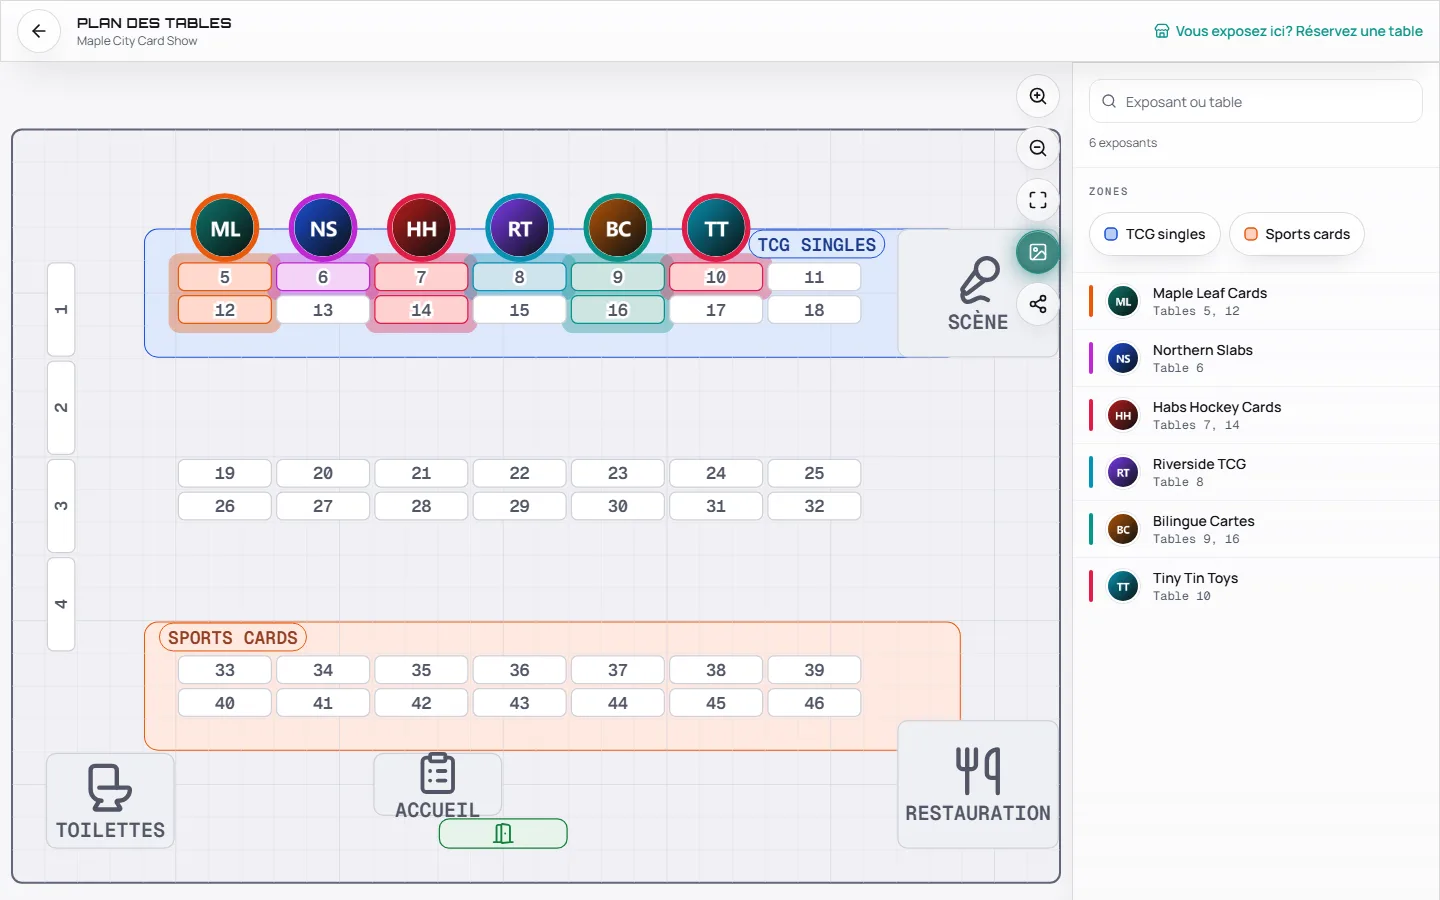The width and height of the screenshot is (1440, 900).
Task: Open Riverside TCG in exhibitor list
Action: [x=1256, y=472]
